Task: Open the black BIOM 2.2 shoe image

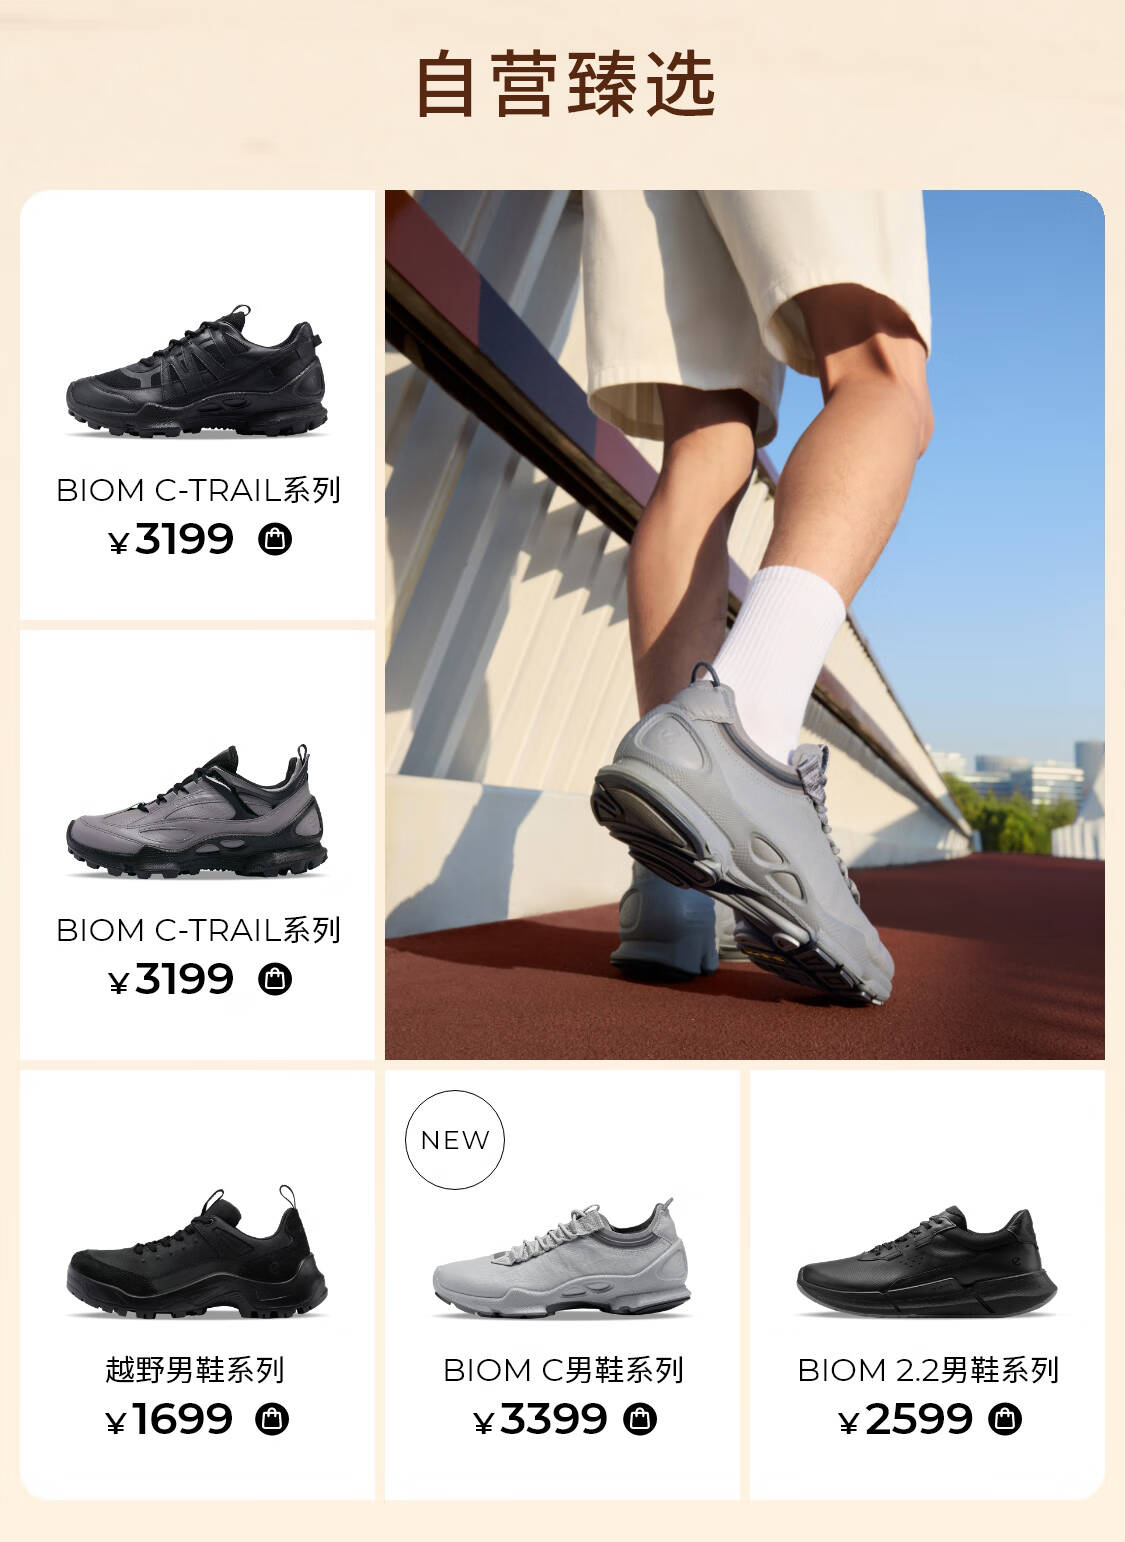Action: [927, 1262]
